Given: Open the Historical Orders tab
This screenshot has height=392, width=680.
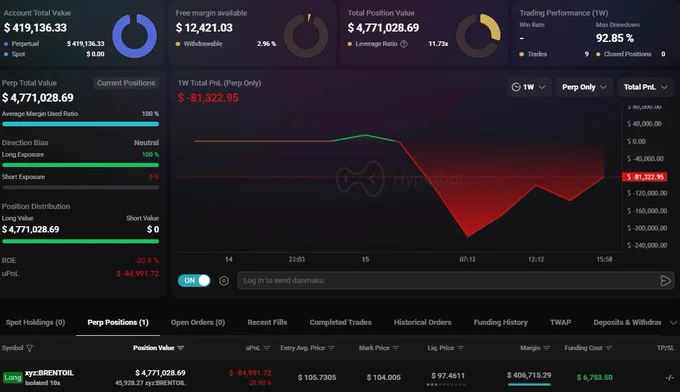Looking at the screenshot, I should pyautogui.click(x=422, y=322).
